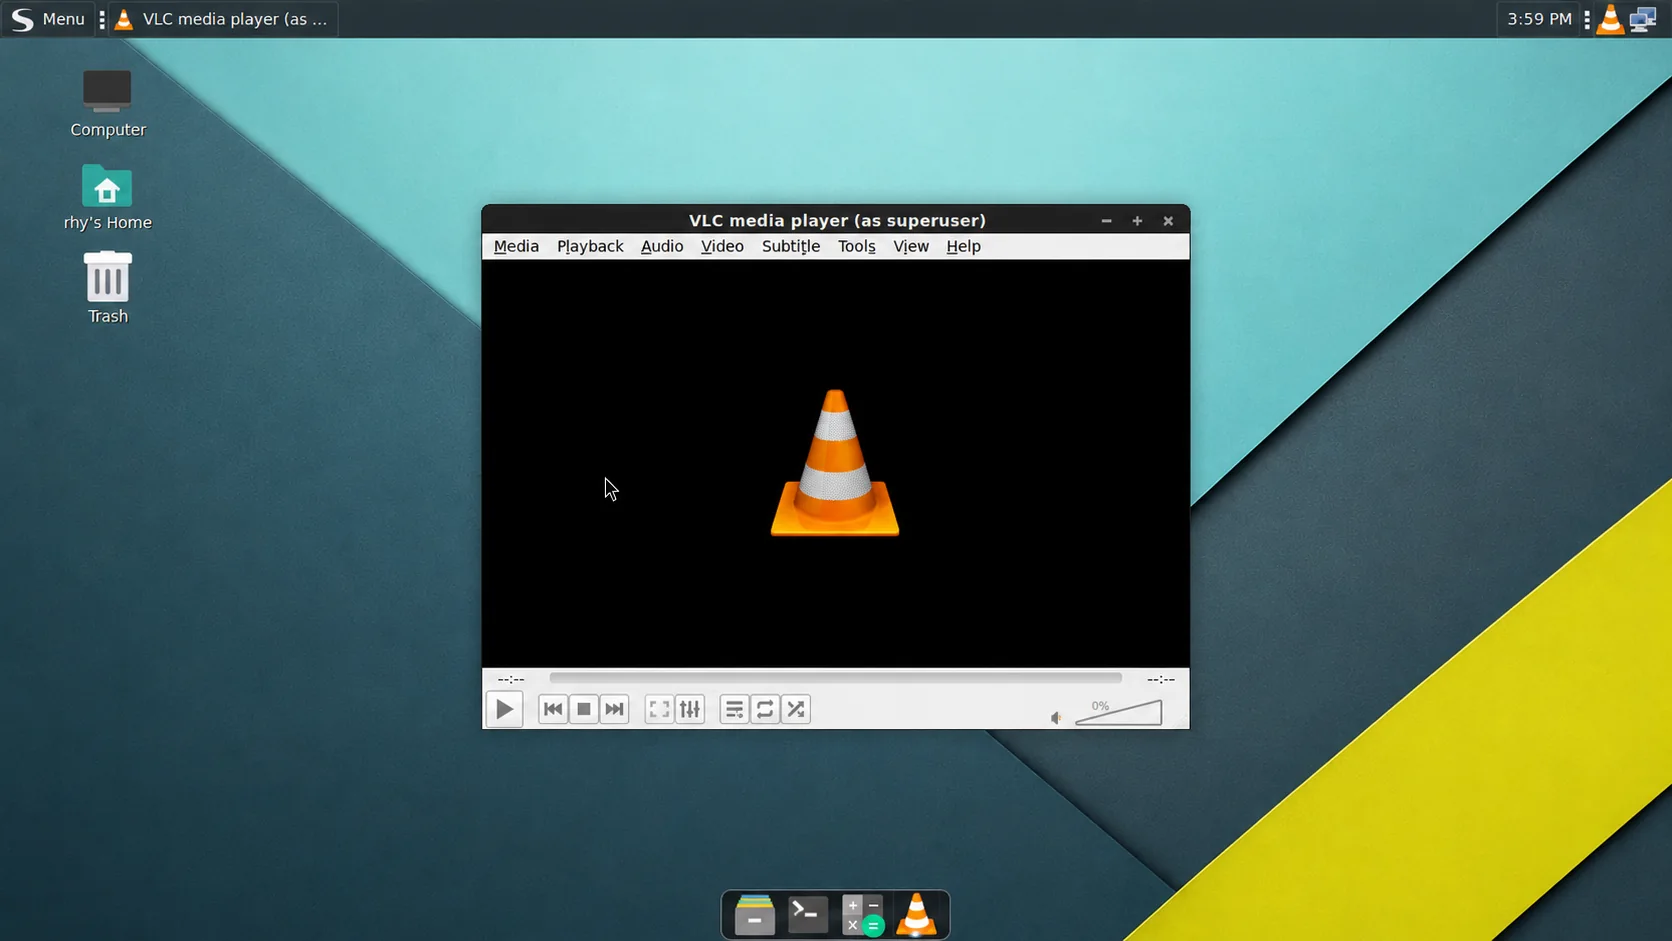Click the 3:59 PM clock
This screenshot has height=941, width=1672.
pyautogui.click(x=1539, y=19)
